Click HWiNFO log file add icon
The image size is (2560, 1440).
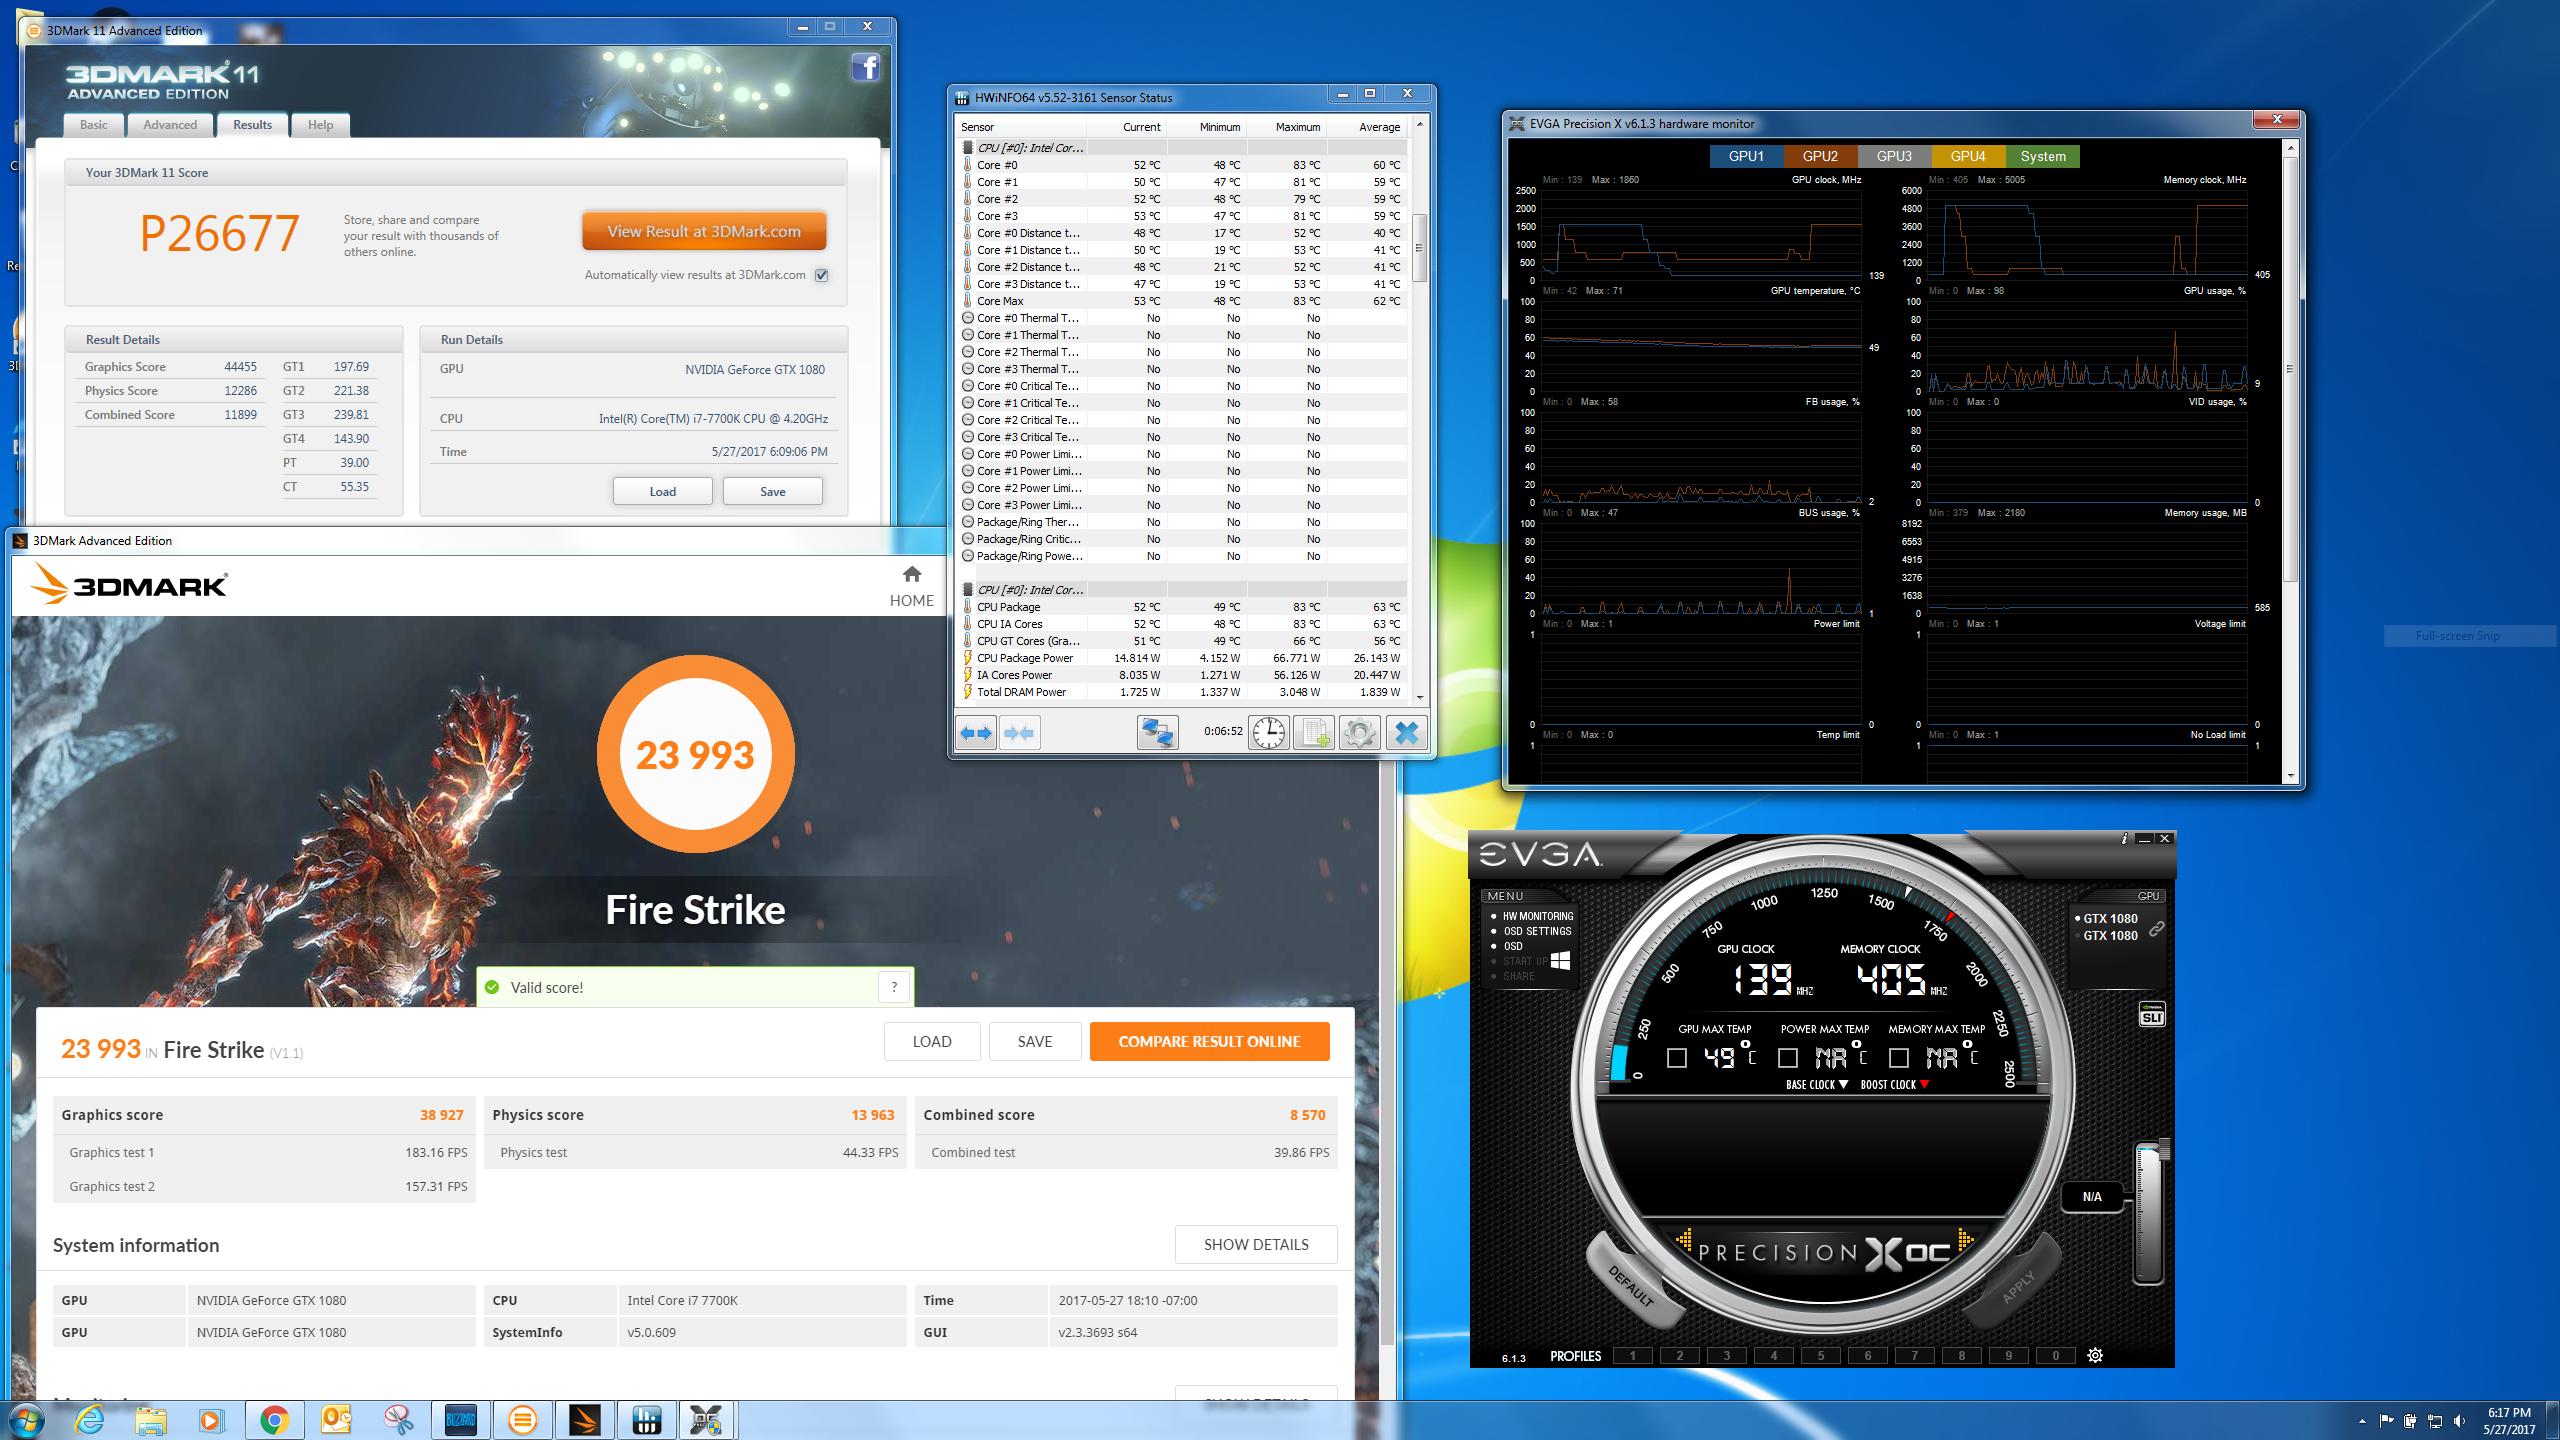(x=1313, y=733)
